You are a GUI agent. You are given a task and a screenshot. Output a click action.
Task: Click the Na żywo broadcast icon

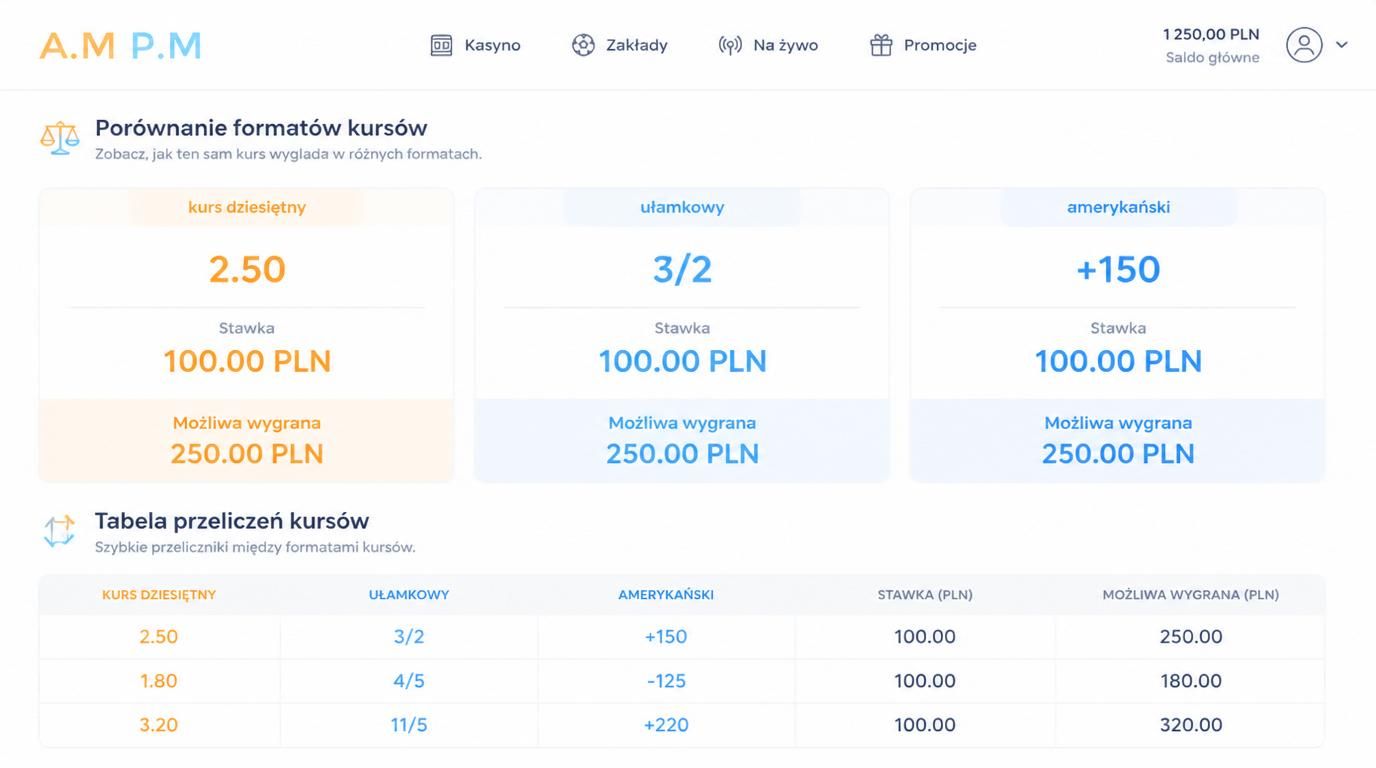(x=730, y=45)
